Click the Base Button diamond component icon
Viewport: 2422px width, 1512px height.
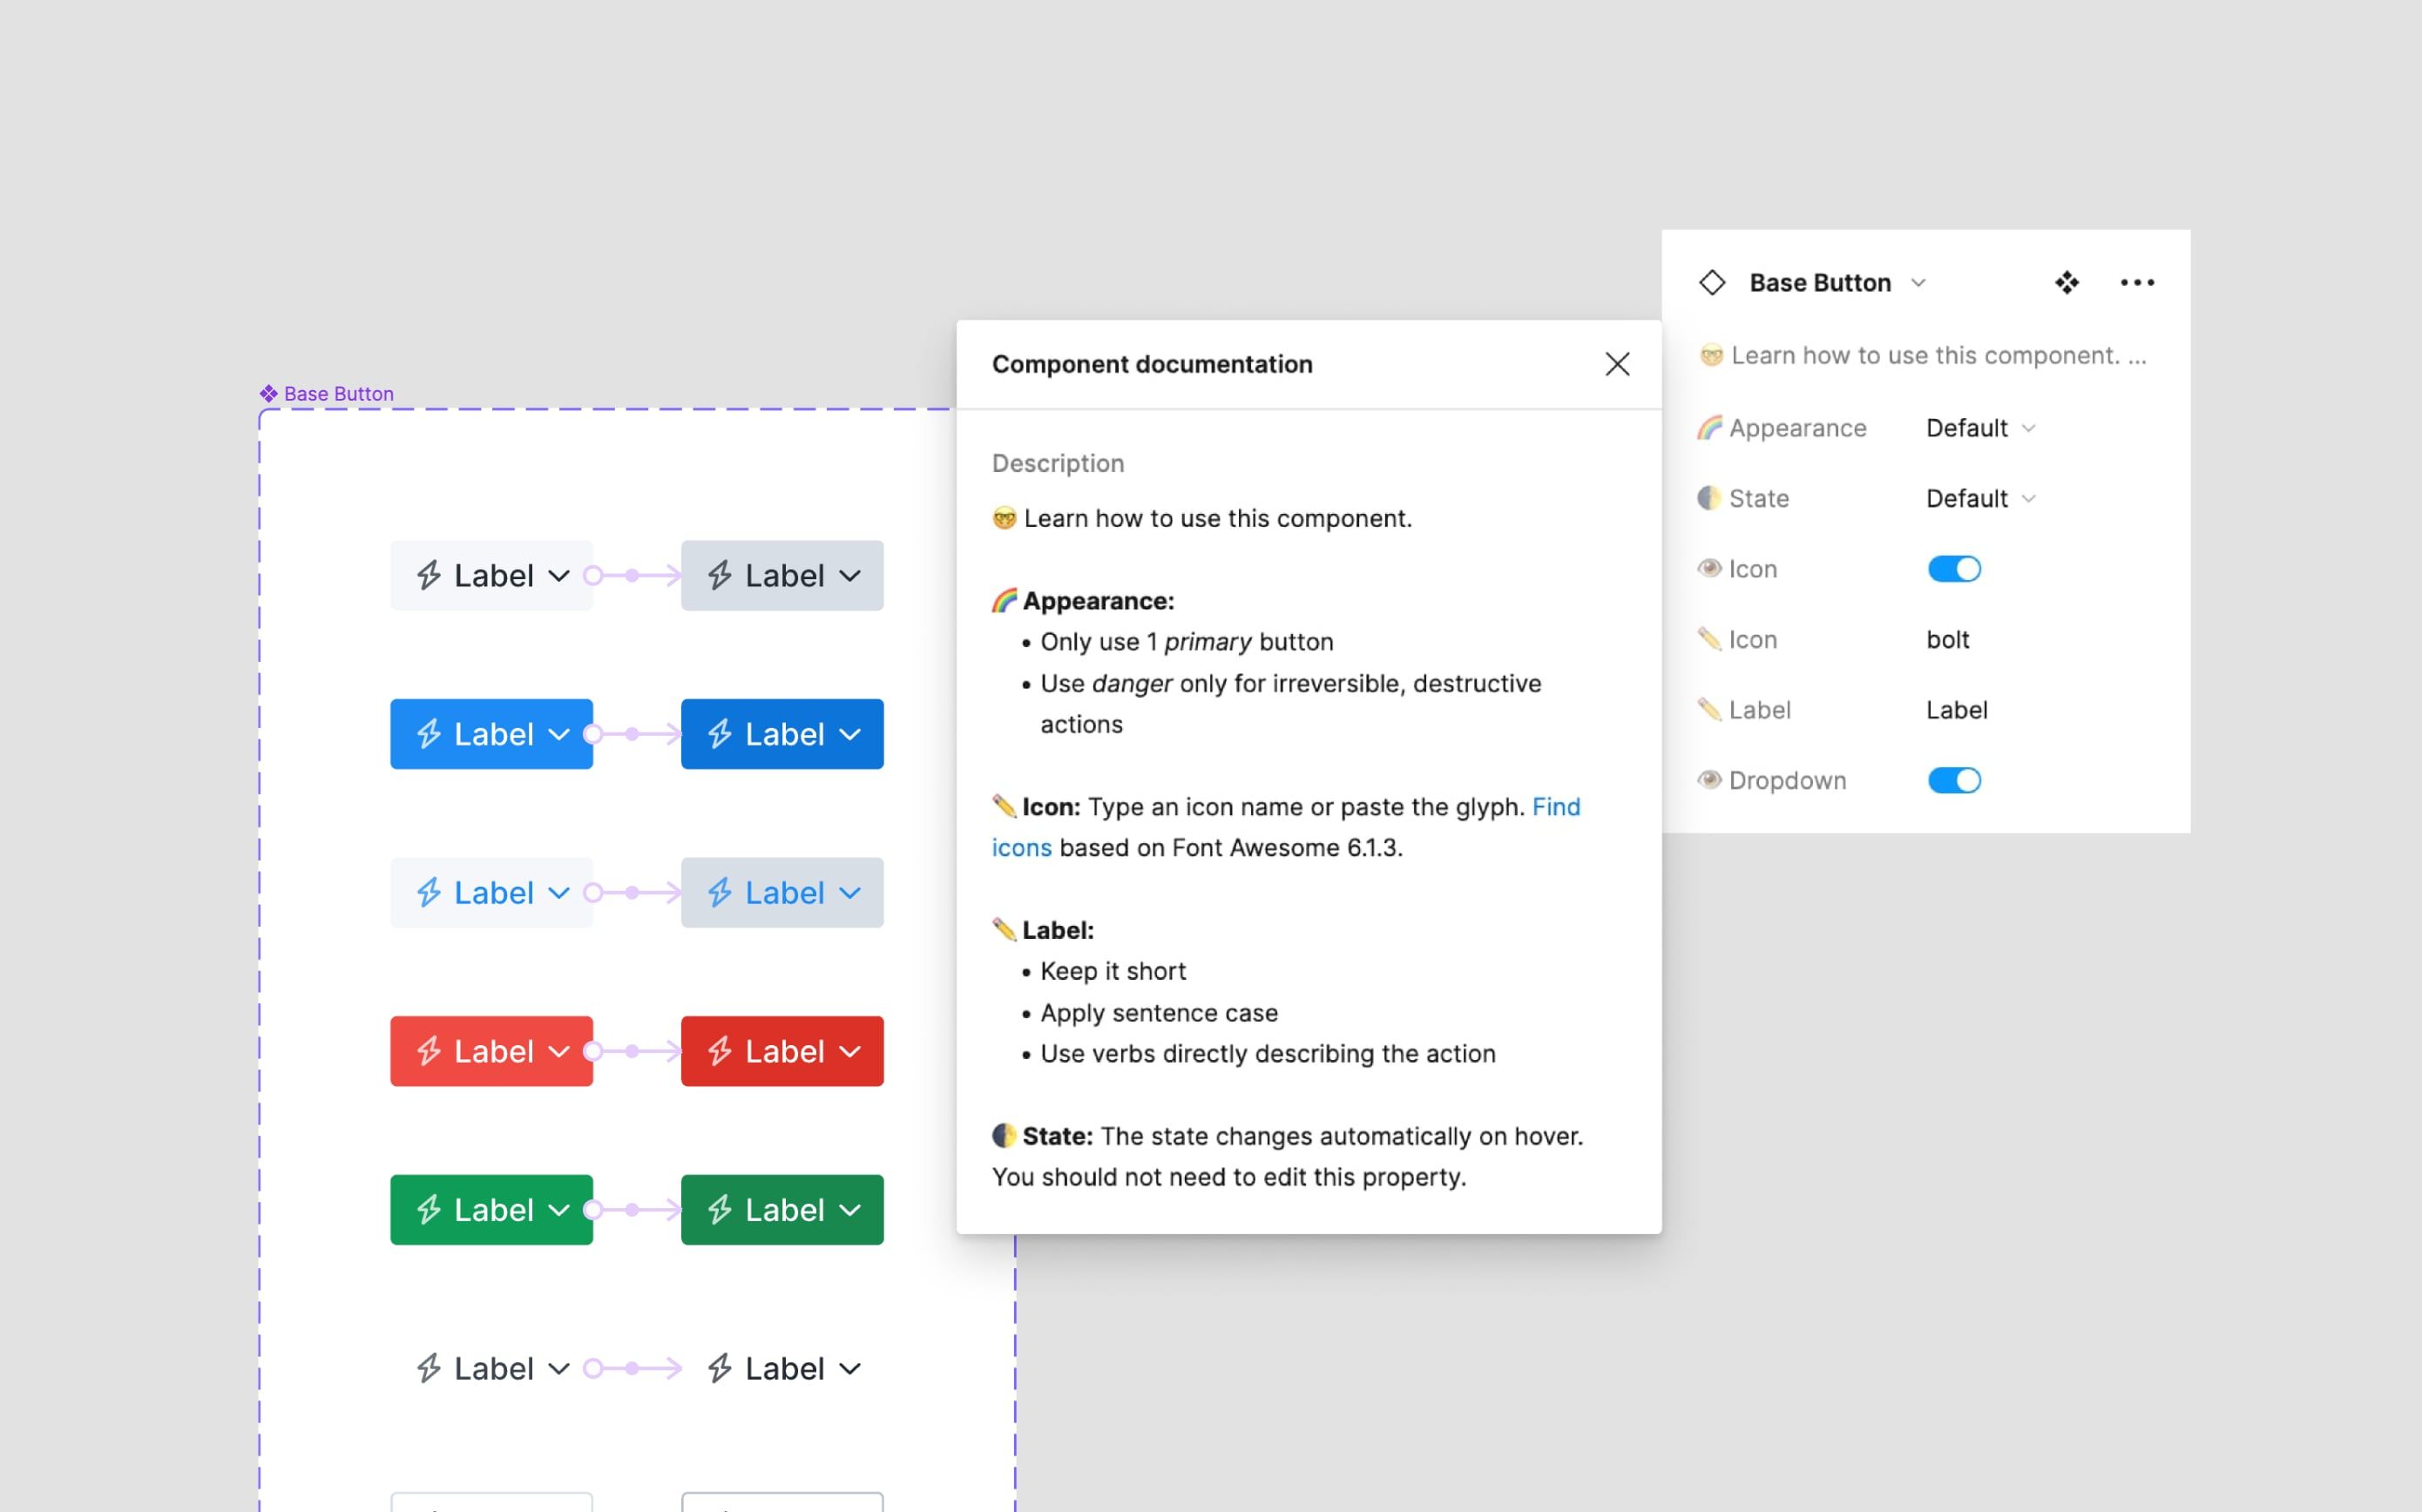[1712, 283]
